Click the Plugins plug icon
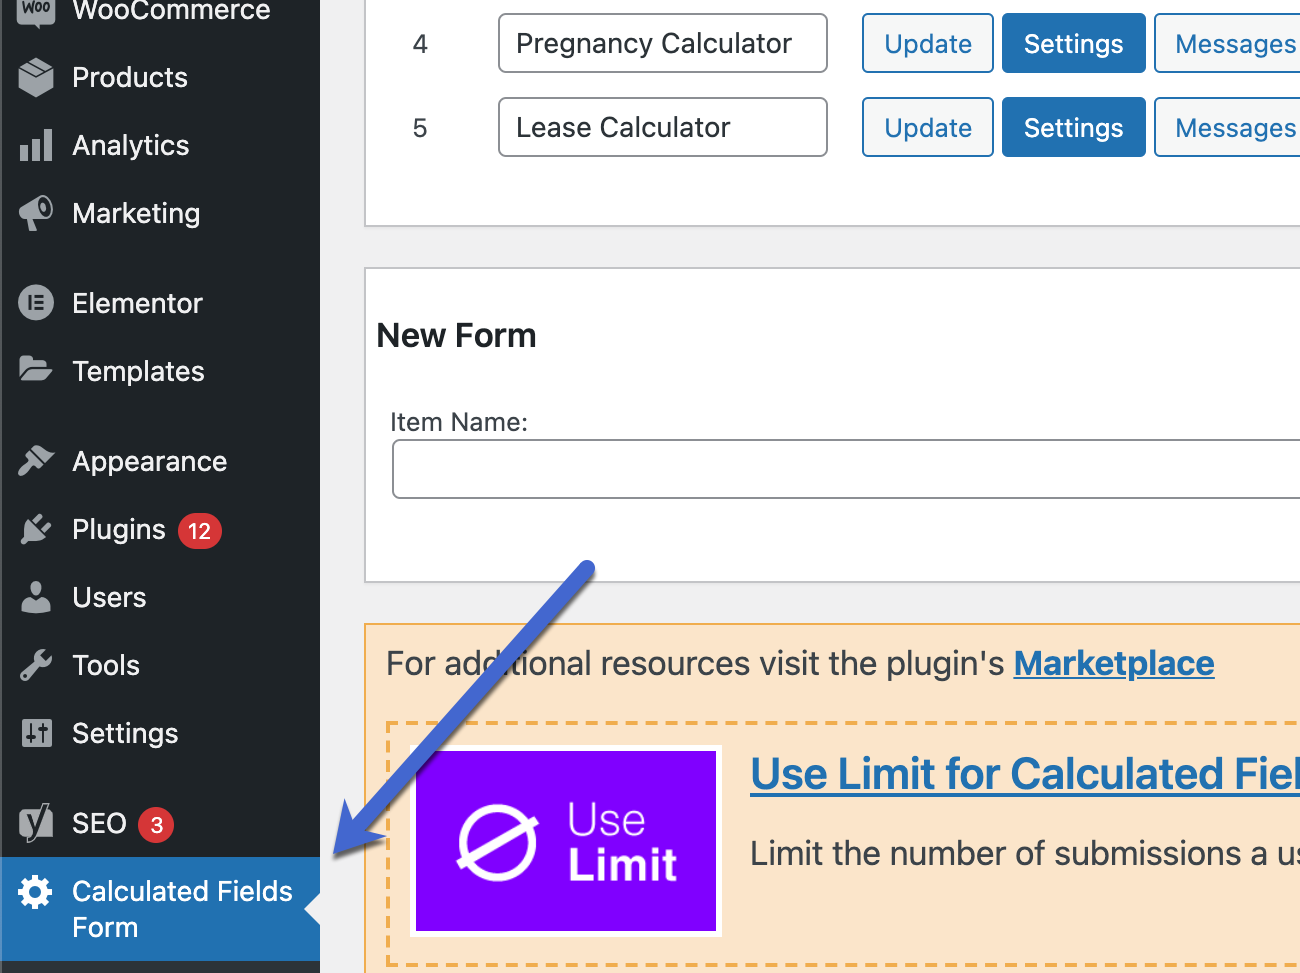Viewport: 1300px width, 973px height. [x=36, y=529]
